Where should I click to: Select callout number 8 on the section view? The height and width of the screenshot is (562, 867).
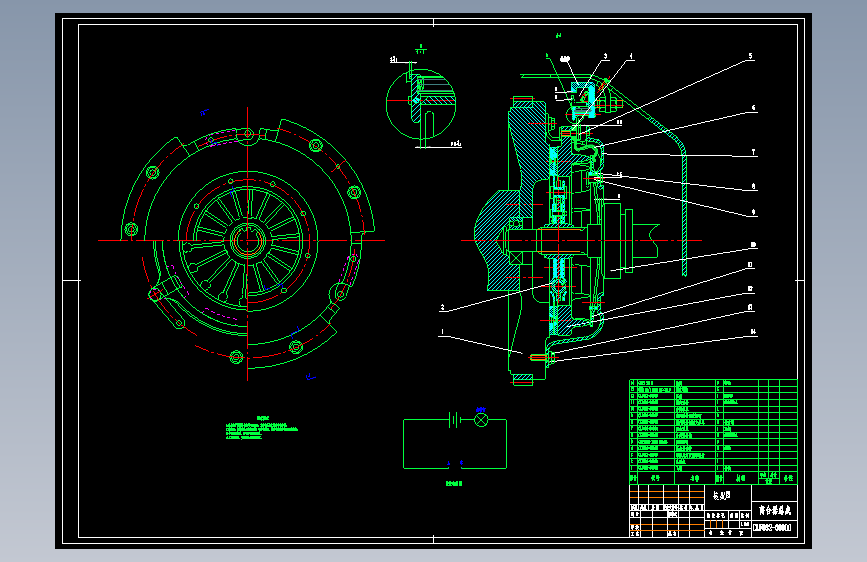[x=753, y=186]
